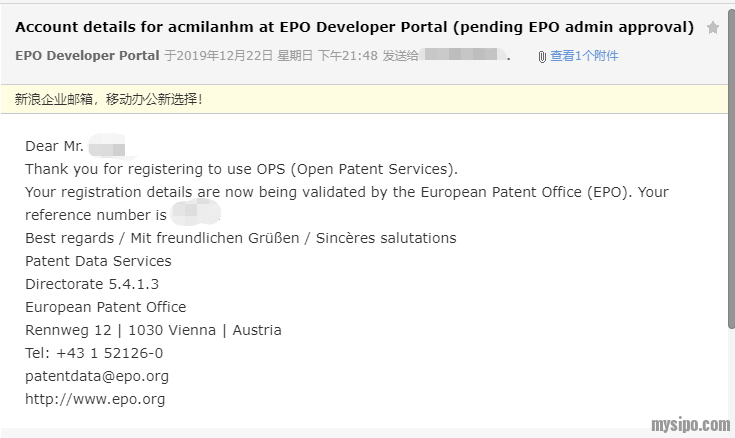735x438 pixels.
Task: Click the blurred reference number
Action: (x=195, y=214)
